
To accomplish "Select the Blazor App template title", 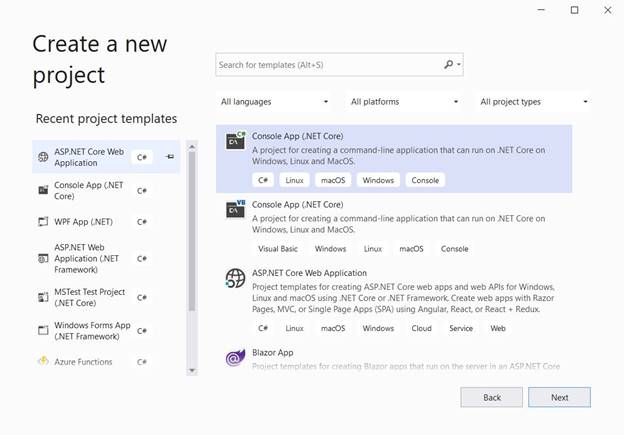I will [x=273, y=353].
